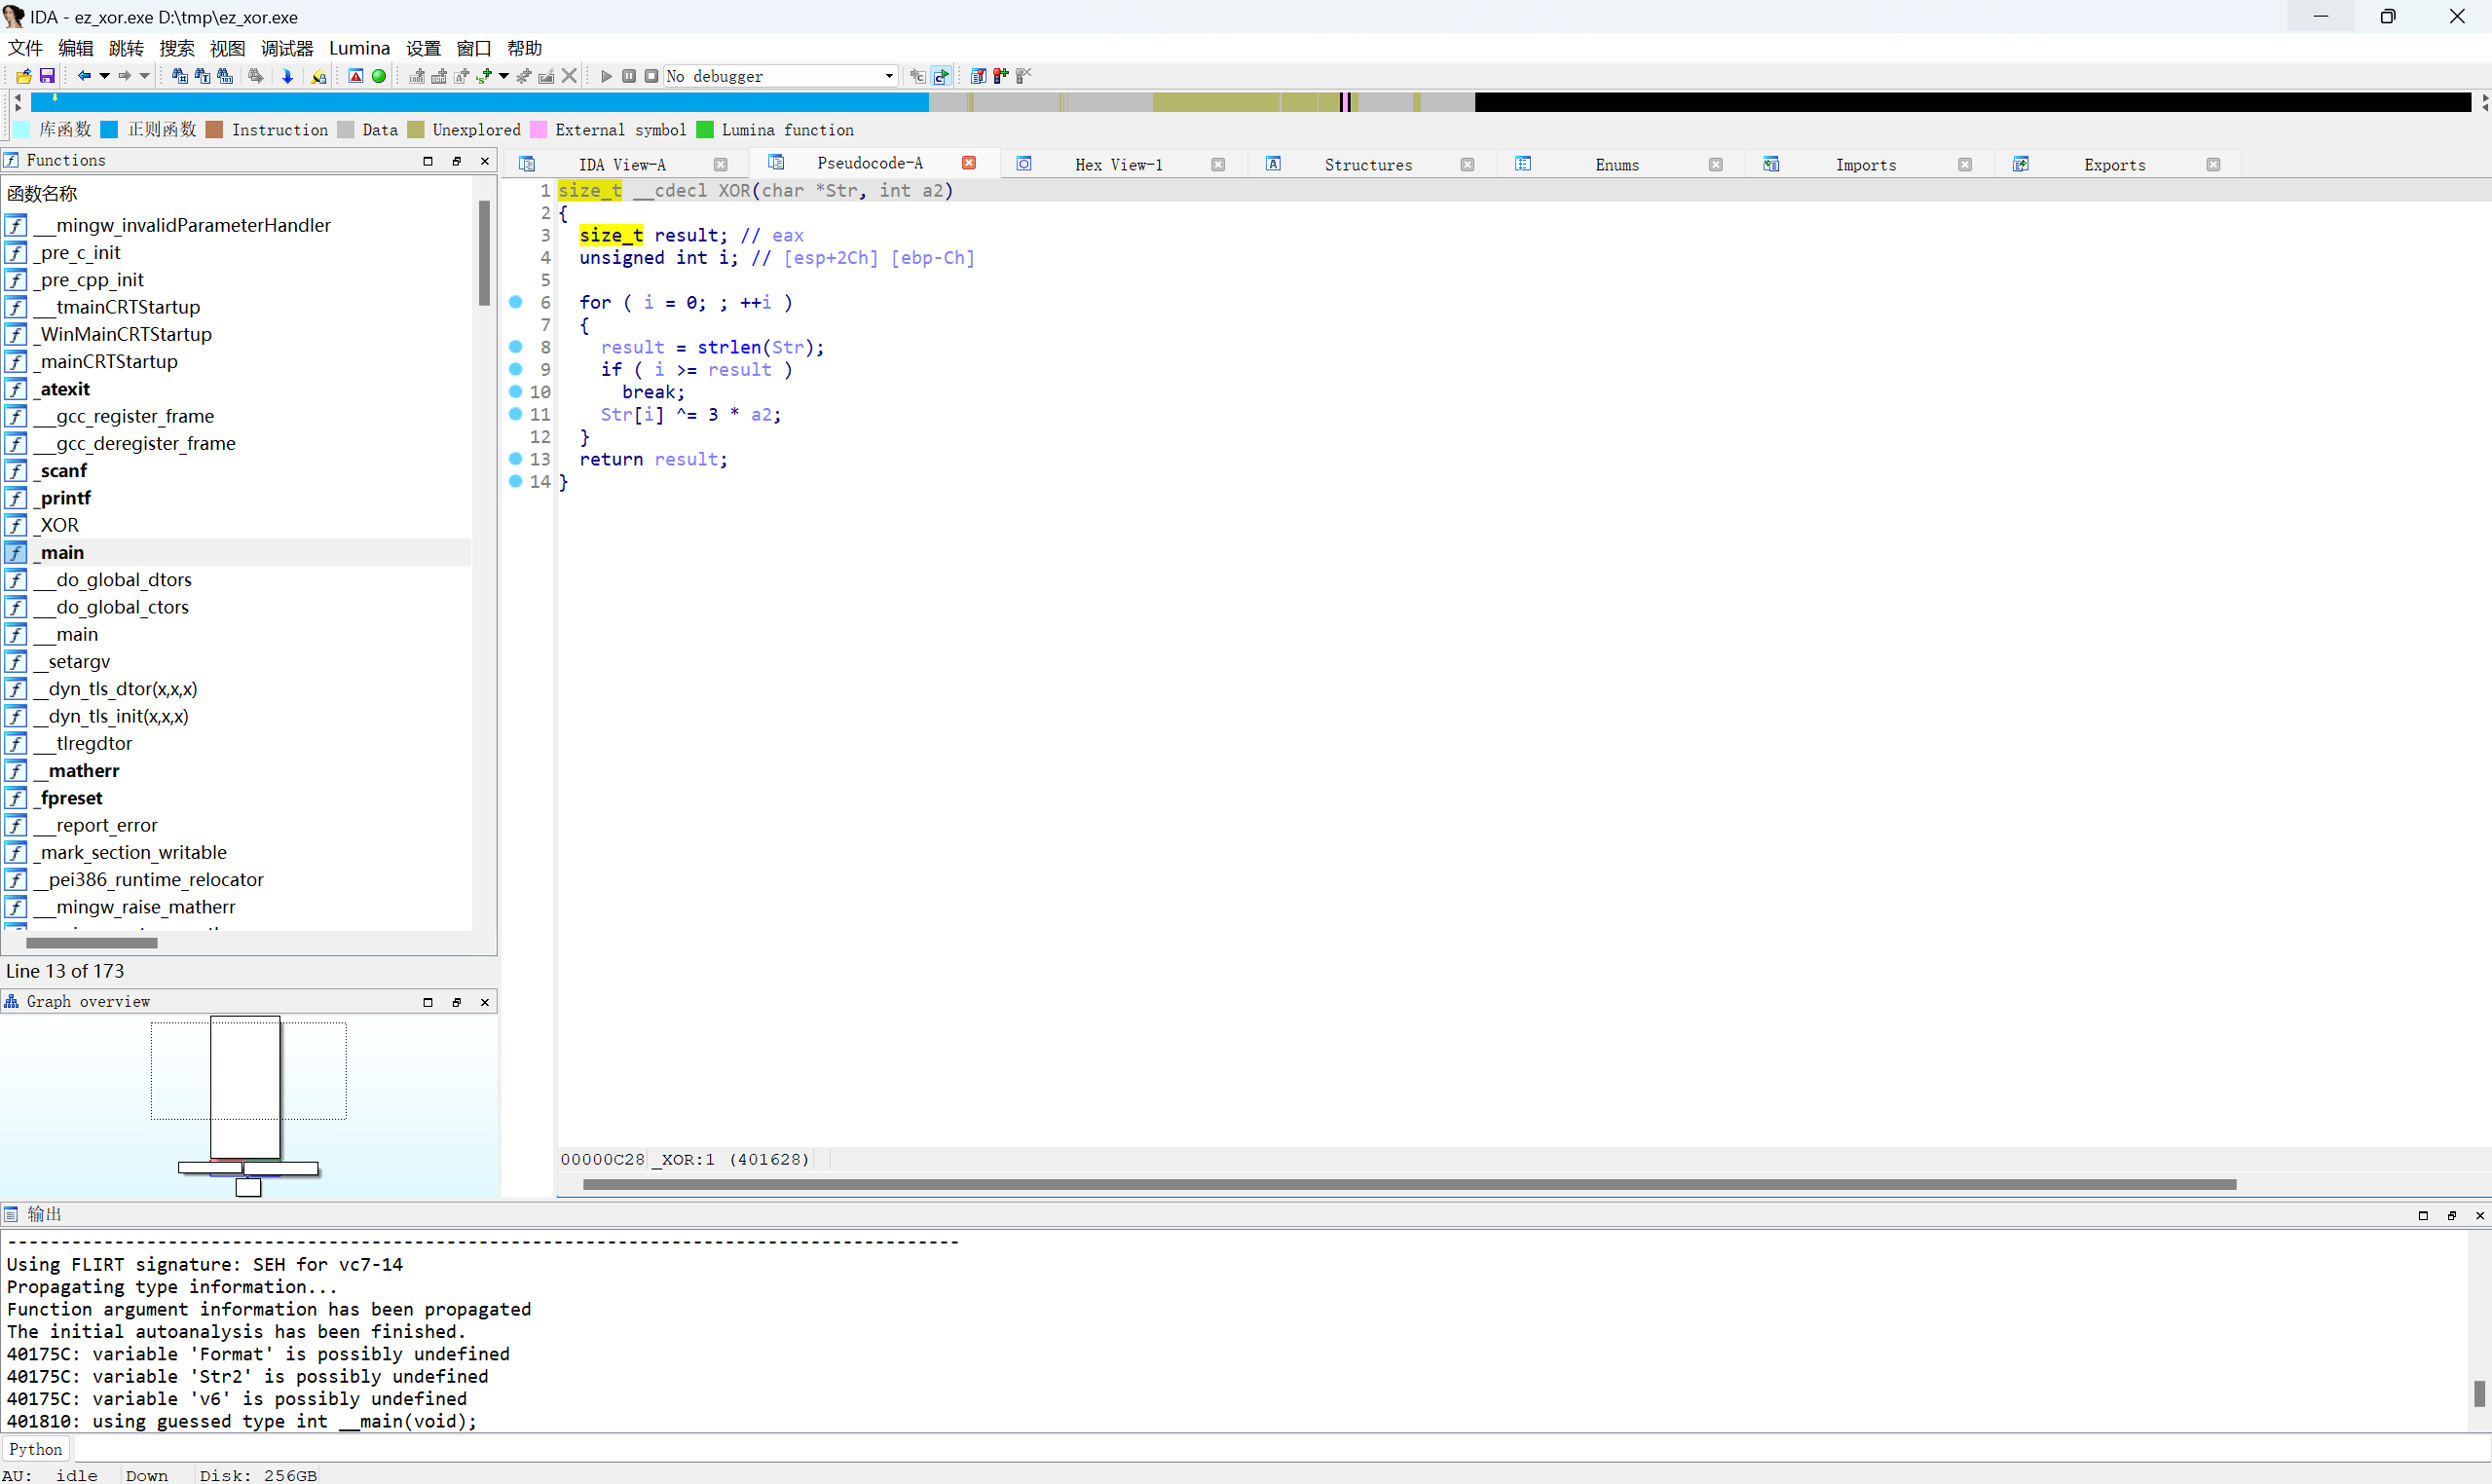Click the highlighted pseudocode sync icon
The height and width of the screenshot is (1484, 2492).
(x=941, y=76)
